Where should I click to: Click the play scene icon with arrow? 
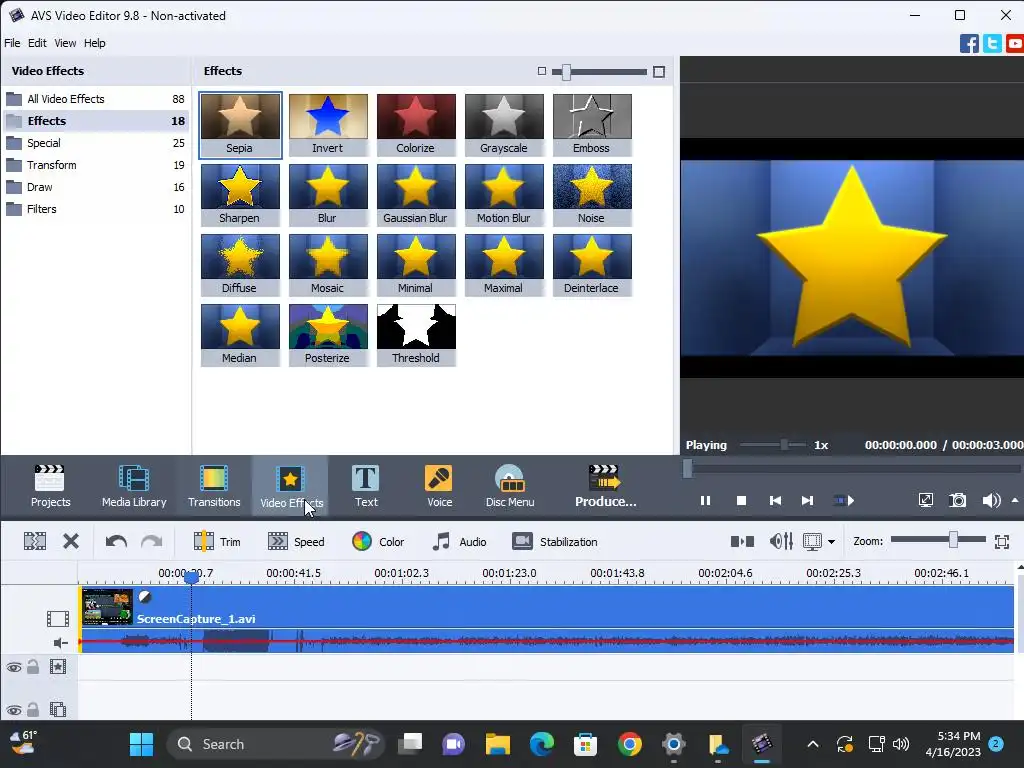click(x=844, y=500)
